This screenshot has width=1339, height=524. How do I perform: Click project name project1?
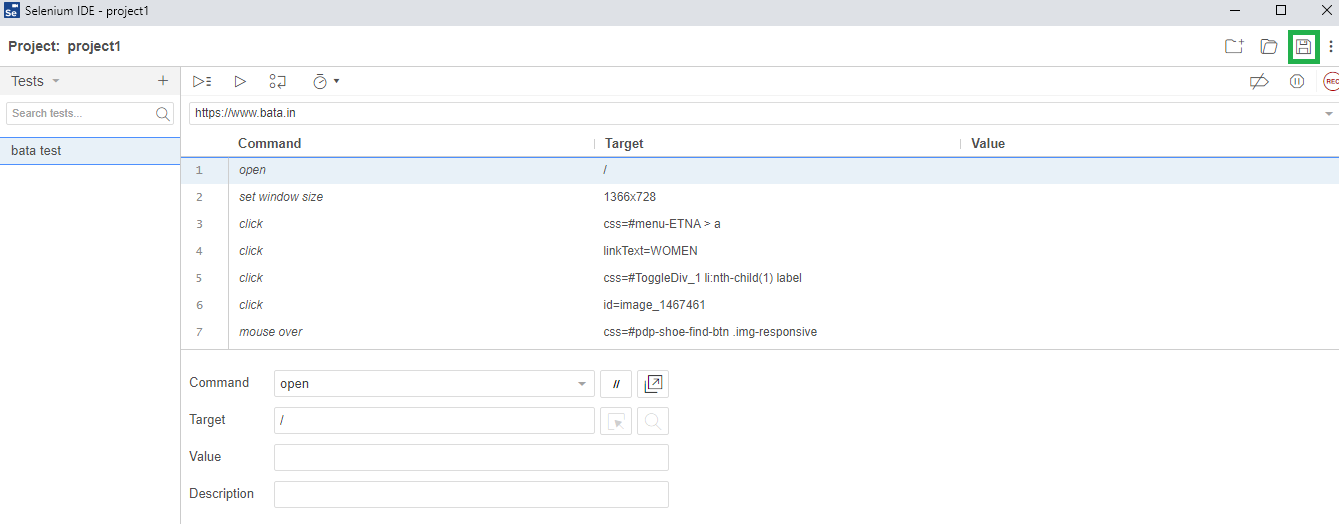pos(94,46)
